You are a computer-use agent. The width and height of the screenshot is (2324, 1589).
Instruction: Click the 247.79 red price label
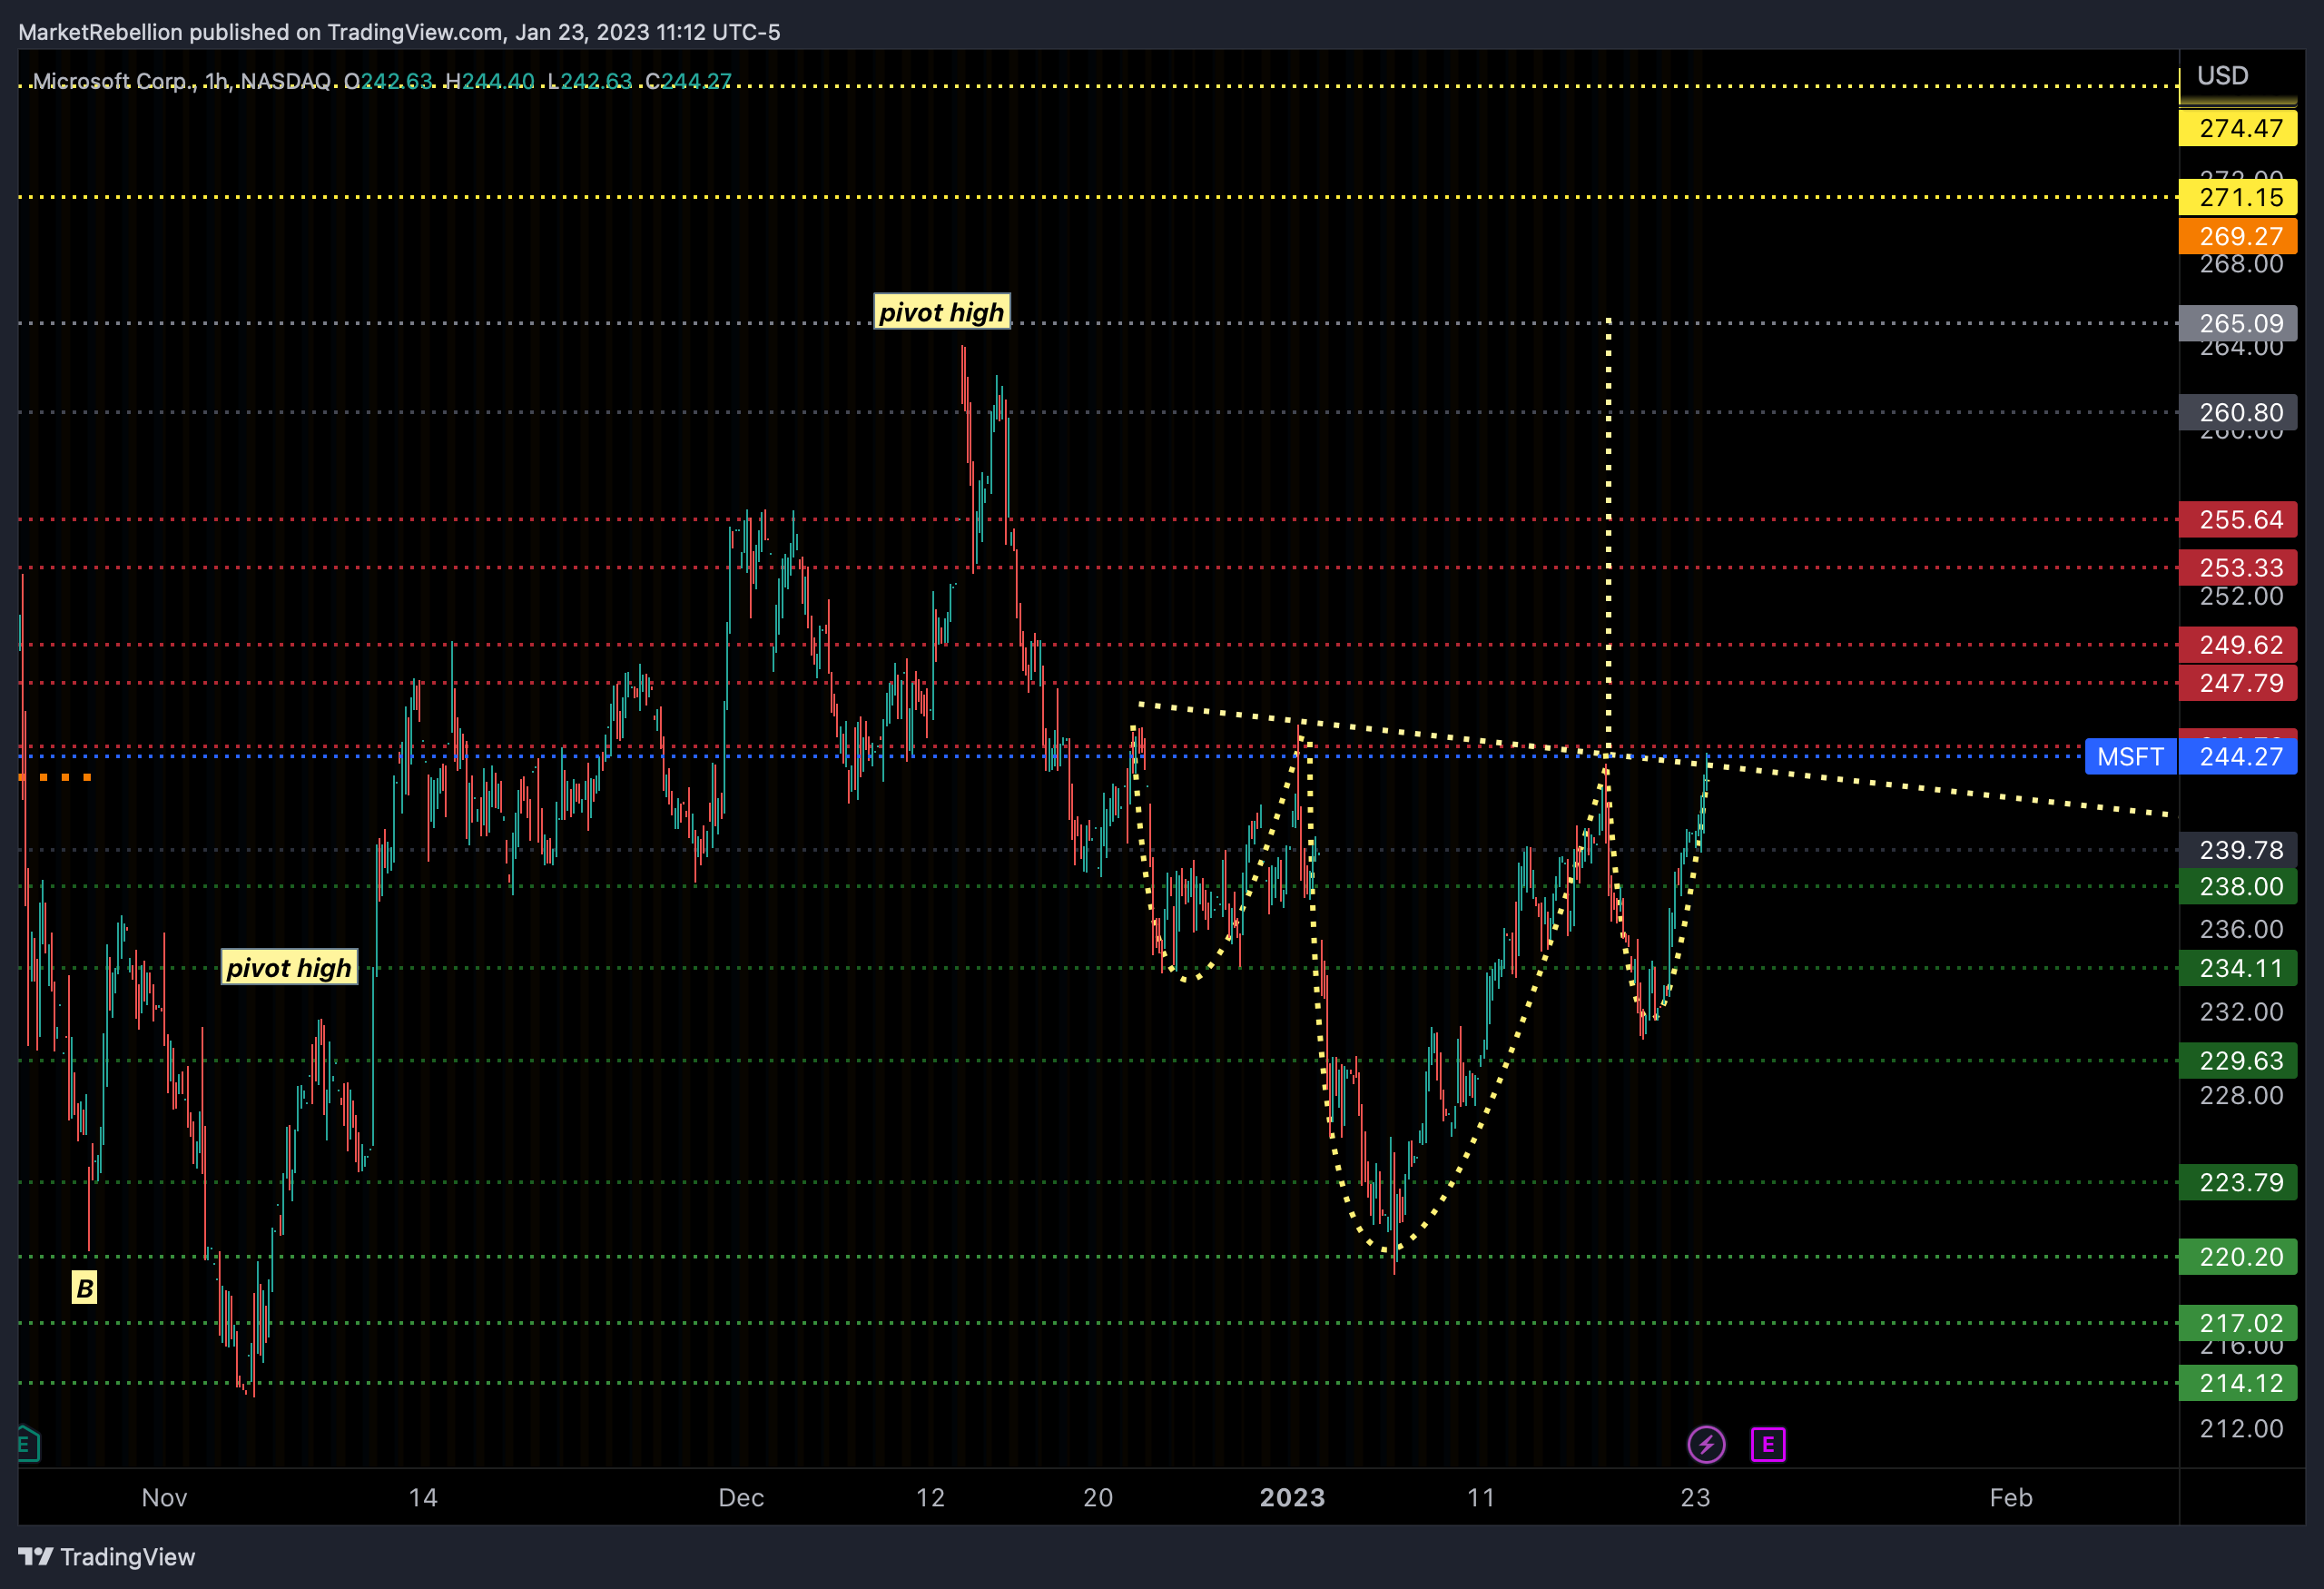click(2238, 683)
